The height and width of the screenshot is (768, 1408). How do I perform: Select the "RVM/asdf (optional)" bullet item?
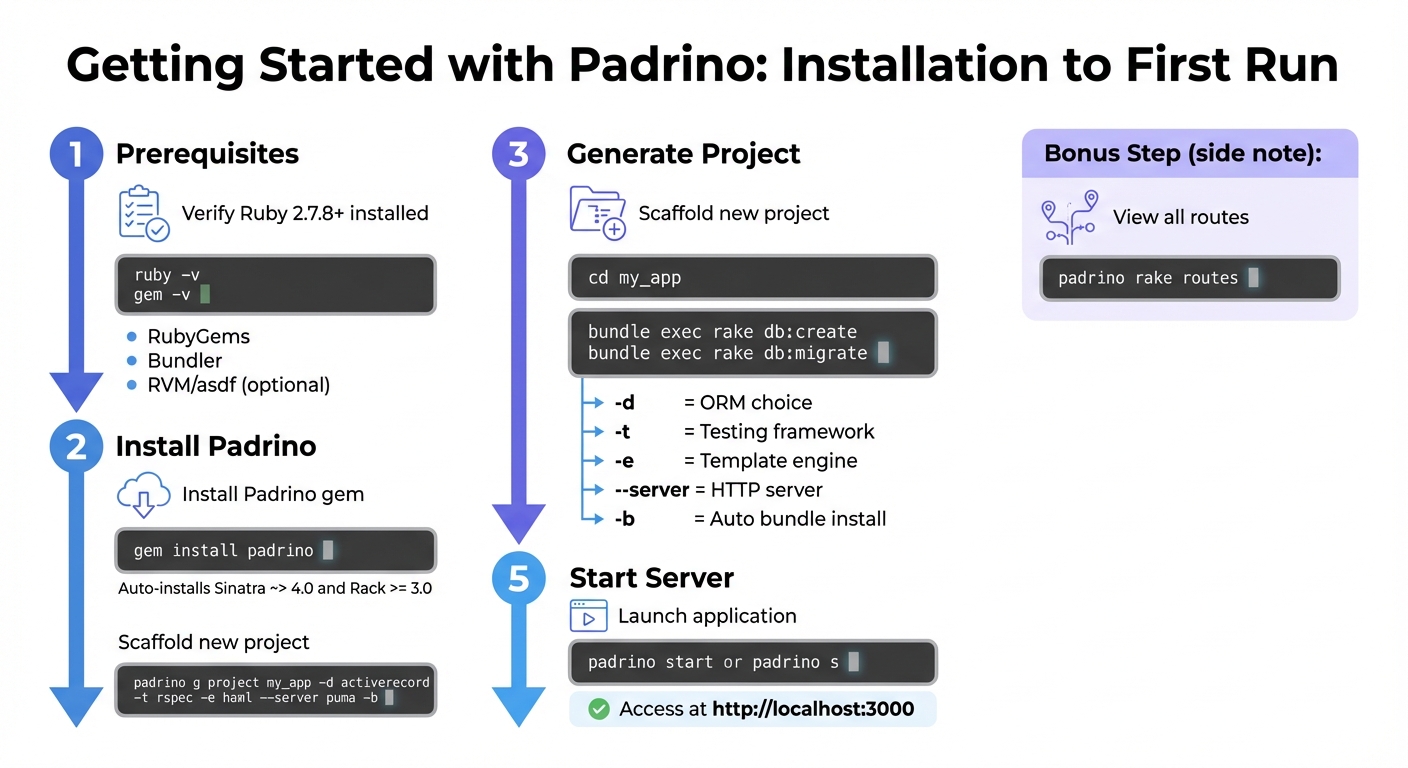238,385
